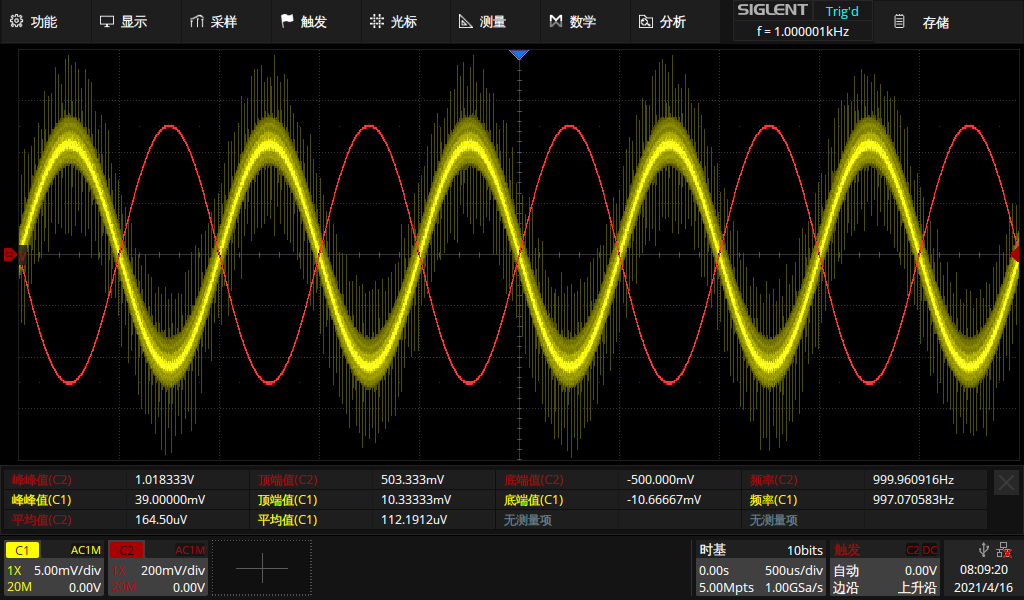Click the 10.33333mV top value
The height and width of the screenshot is (600, 1024).
pos(415,500)
